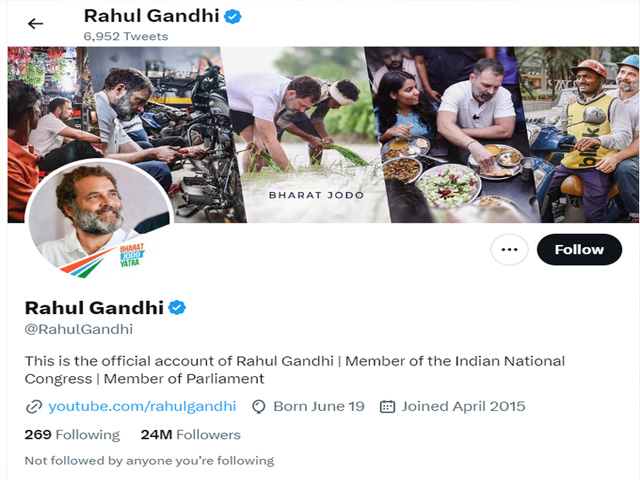
Task: Click the Not followed by anyone notice
Action: coord(149,461)
